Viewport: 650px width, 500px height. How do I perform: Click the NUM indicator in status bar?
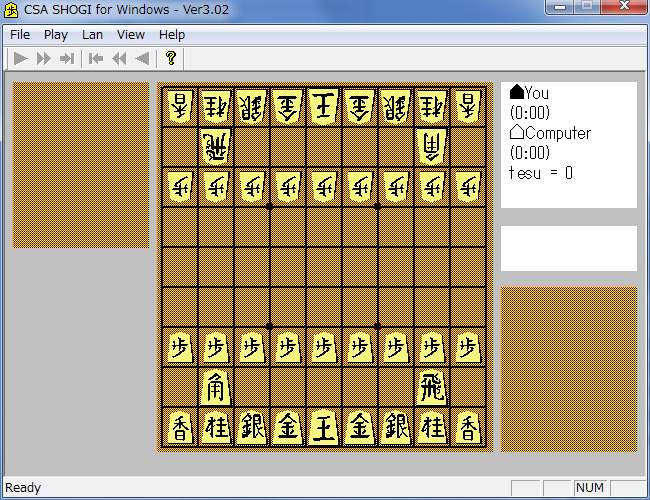[589, 488]
